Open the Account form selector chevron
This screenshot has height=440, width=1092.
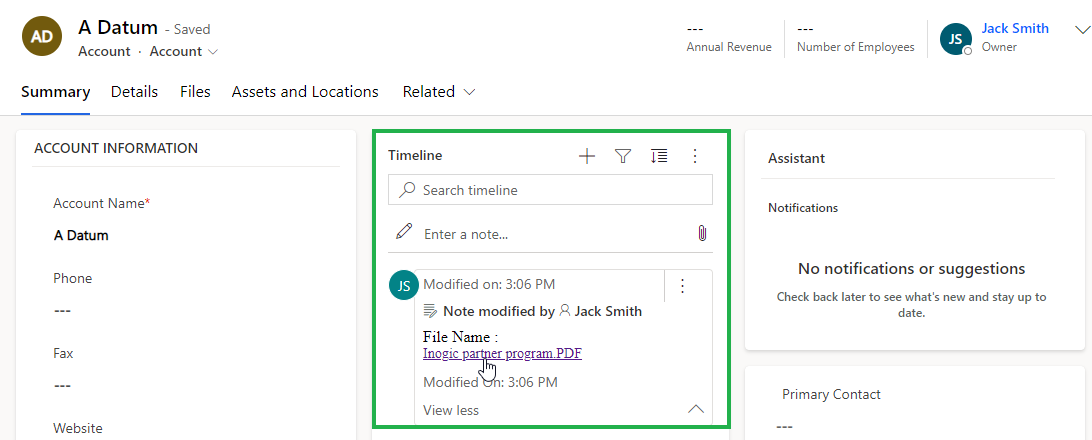[213, 52]
